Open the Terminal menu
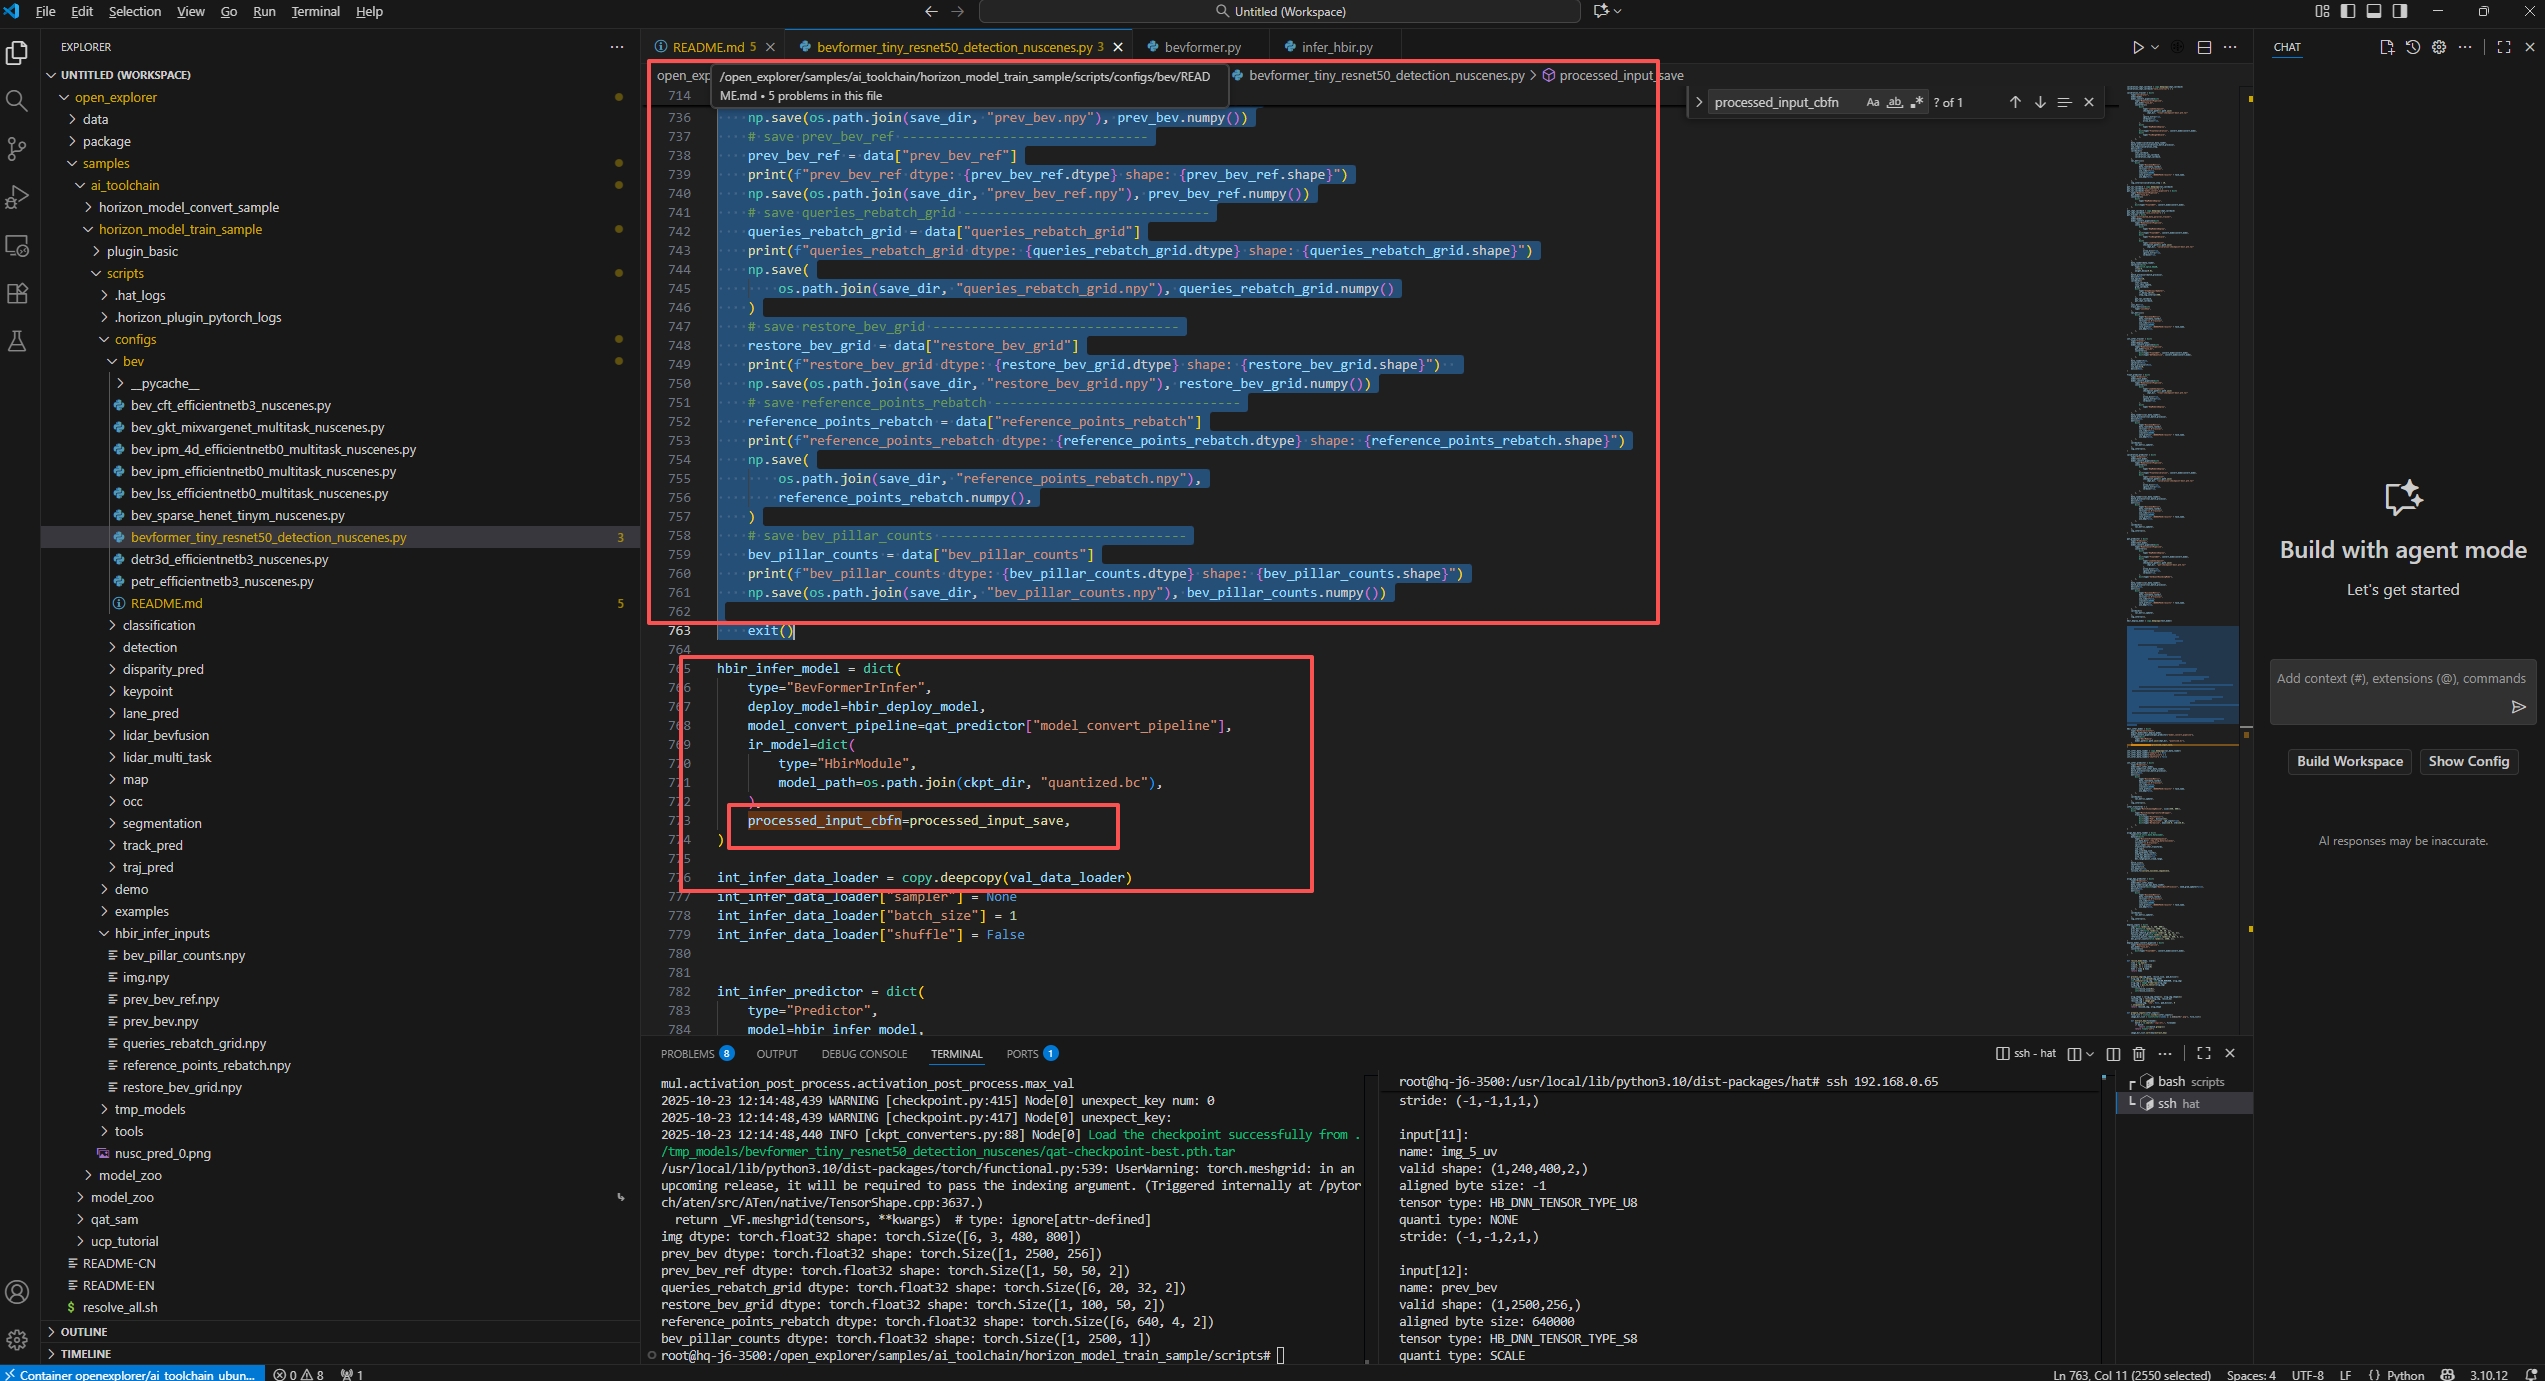Screen dimensions: 2545x1381 (315, 11)
